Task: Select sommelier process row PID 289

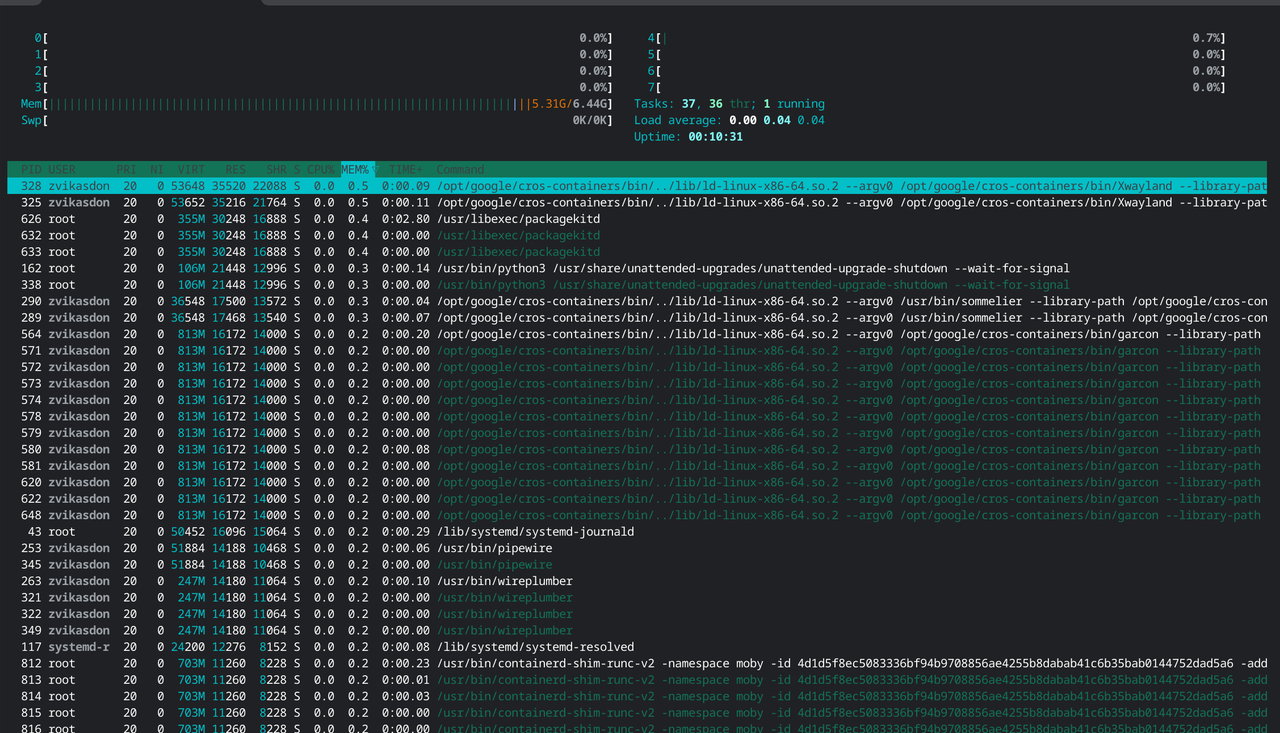Action: point(637,317)
